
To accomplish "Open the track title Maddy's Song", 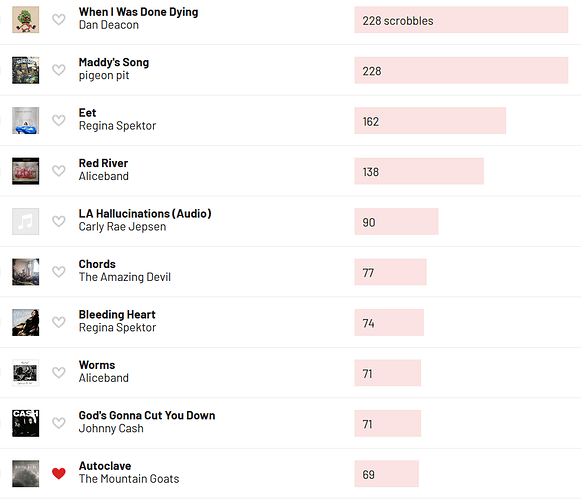I will pyautogui.click(x=114, y=62).
